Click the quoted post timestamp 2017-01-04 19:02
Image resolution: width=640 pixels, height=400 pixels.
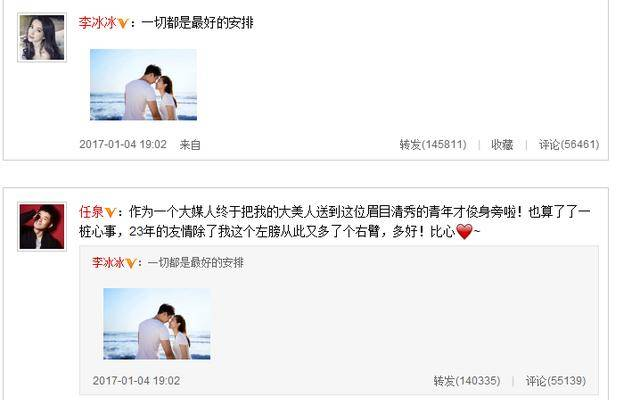(x=136, y=381)
